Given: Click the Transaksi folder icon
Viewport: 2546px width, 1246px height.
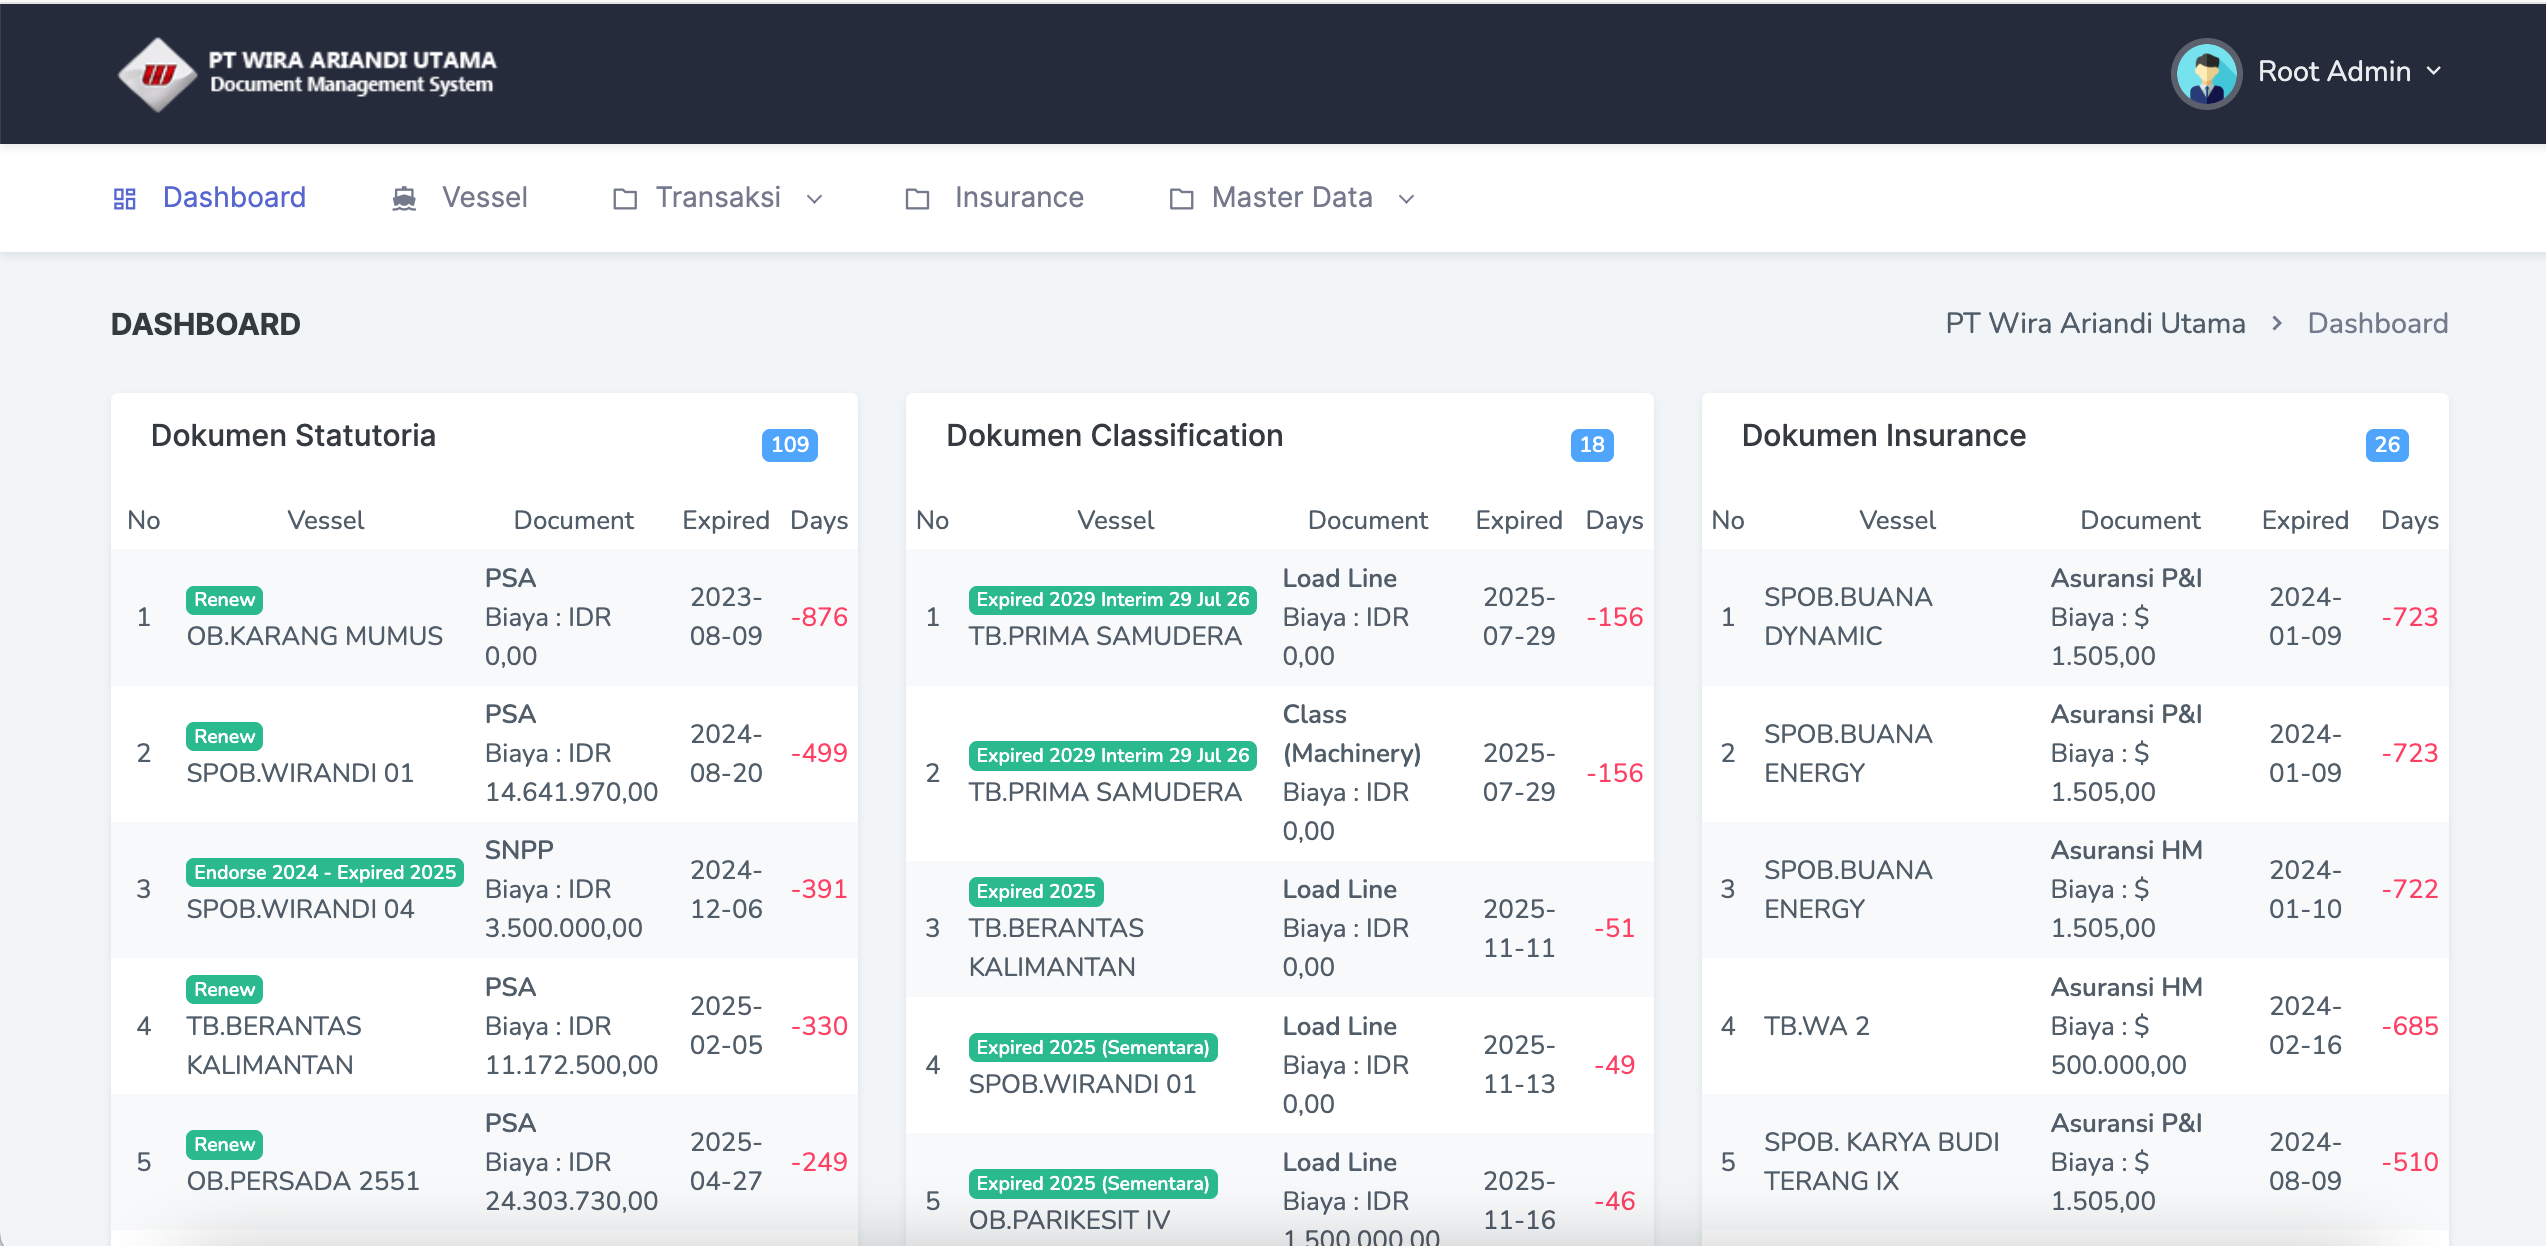Looking at the screenshot, I should 623,199.
